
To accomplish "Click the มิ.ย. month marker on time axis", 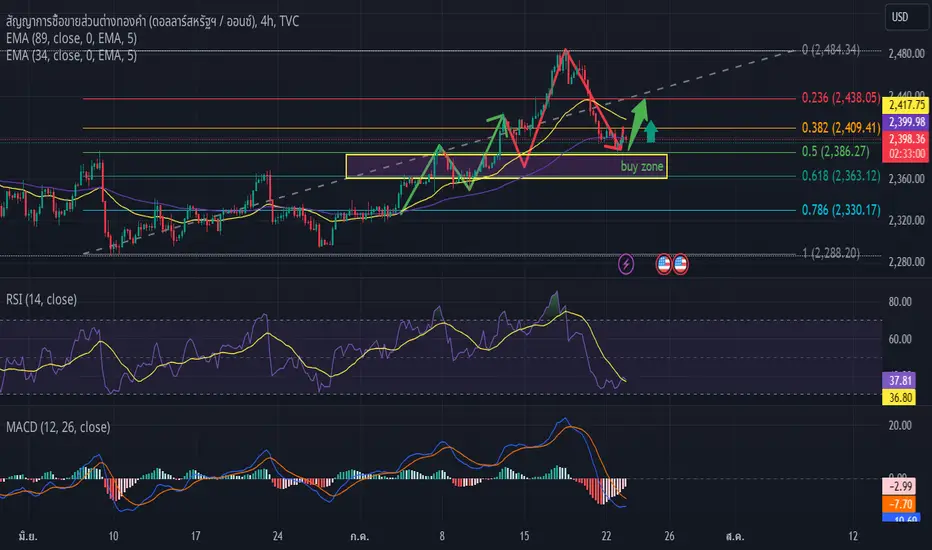I will click(x=27, y=536).
